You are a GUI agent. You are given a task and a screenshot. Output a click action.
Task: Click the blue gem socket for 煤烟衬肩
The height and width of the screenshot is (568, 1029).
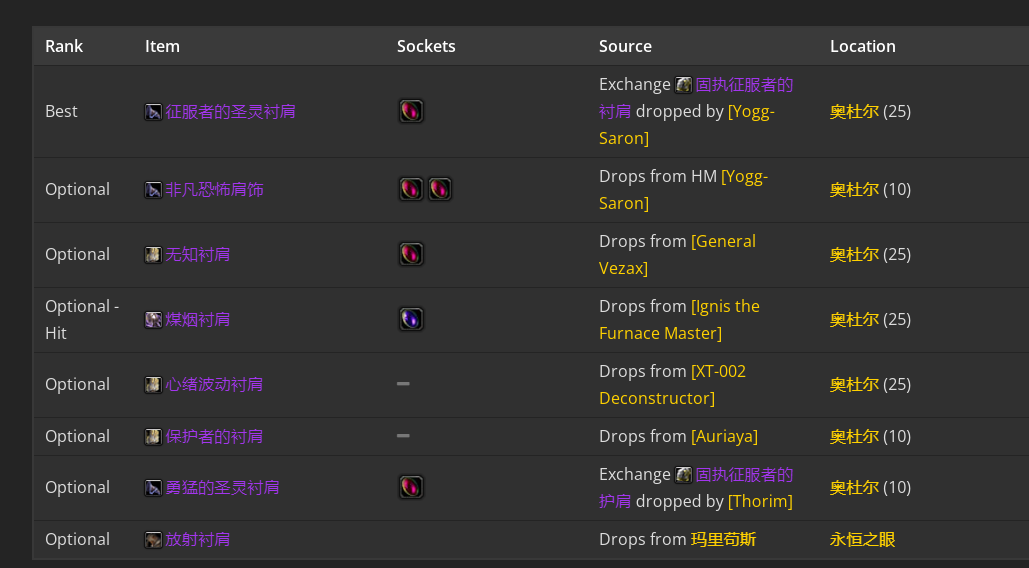click(x=411, y=319)
